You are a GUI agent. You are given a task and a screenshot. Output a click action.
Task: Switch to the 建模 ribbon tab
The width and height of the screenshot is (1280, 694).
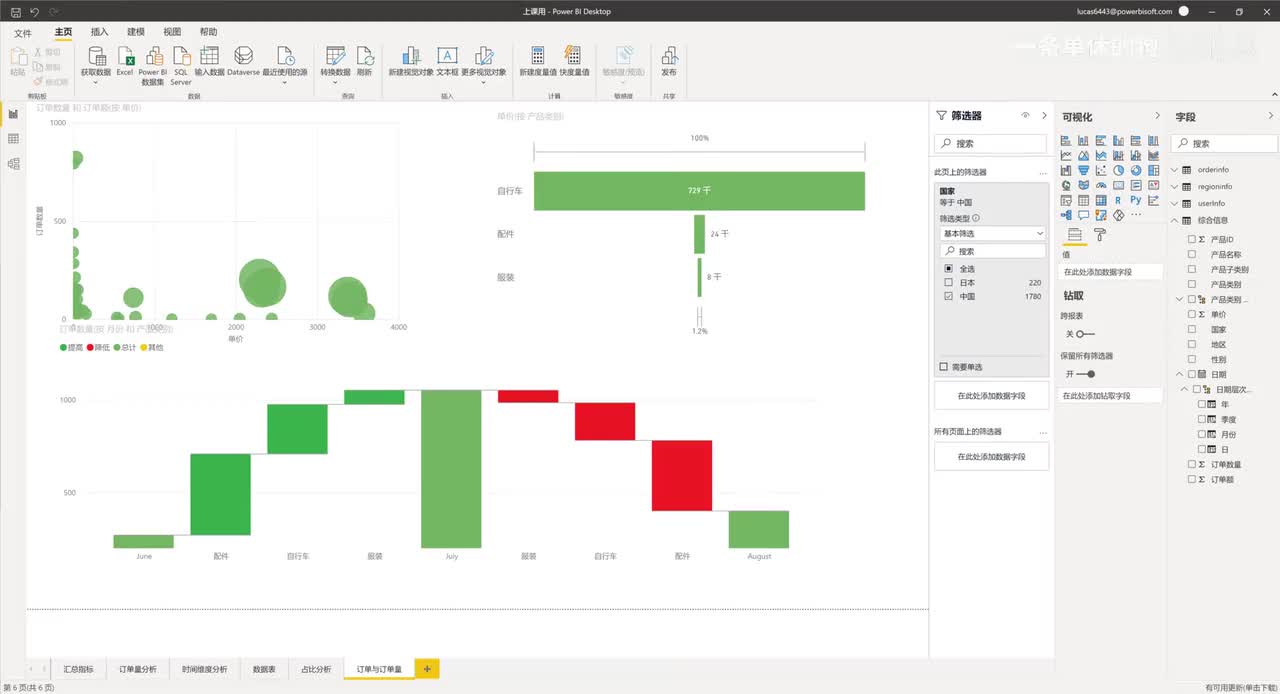tap(135, 32)
